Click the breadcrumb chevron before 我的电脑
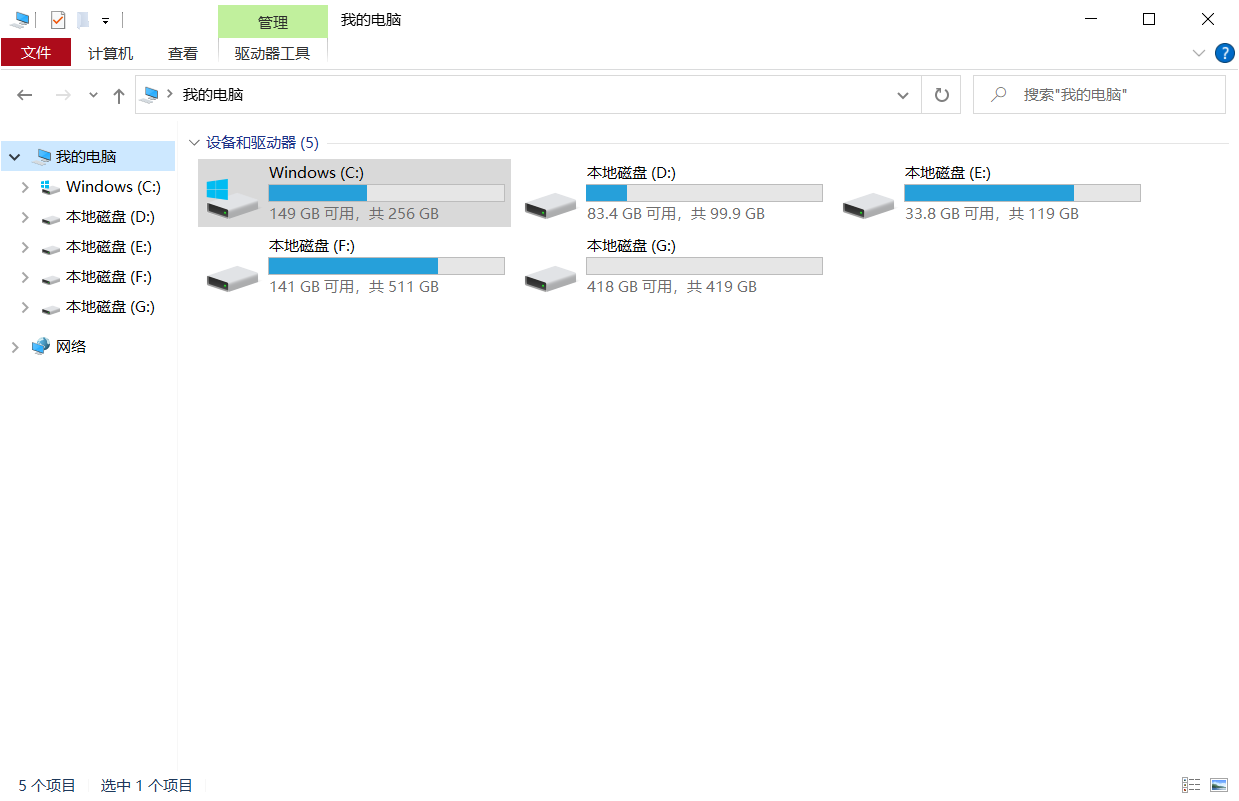 (170, 94)
